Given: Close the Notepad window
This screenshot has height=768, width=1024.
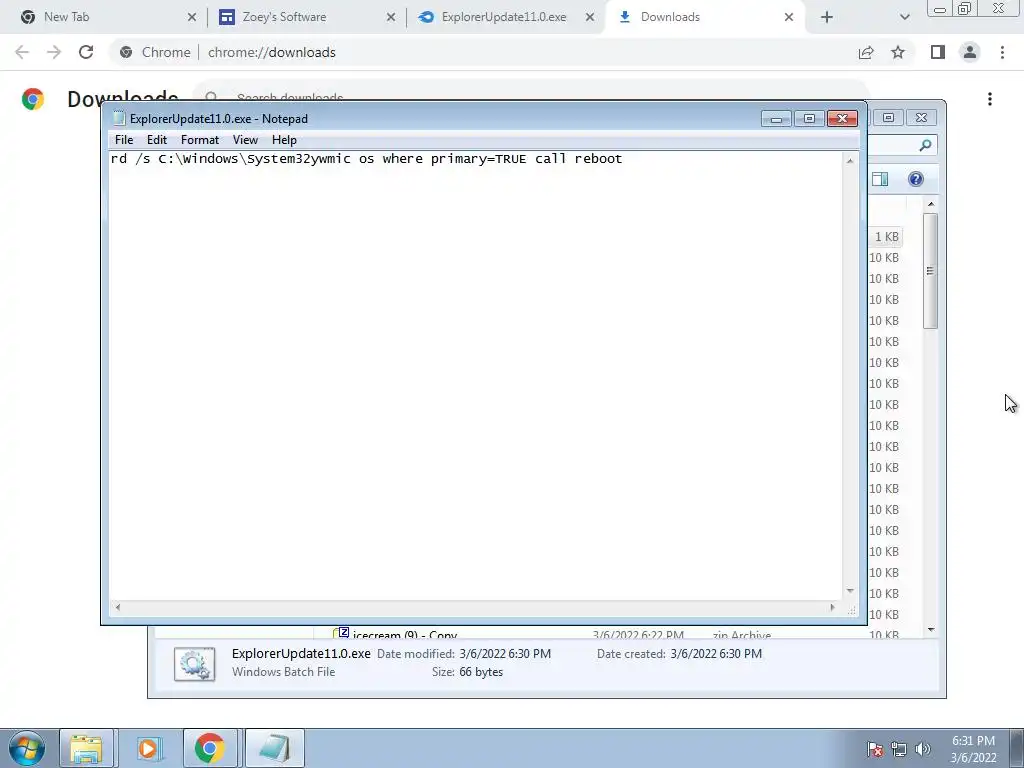Looking at the screenshot, I should 842,118.
